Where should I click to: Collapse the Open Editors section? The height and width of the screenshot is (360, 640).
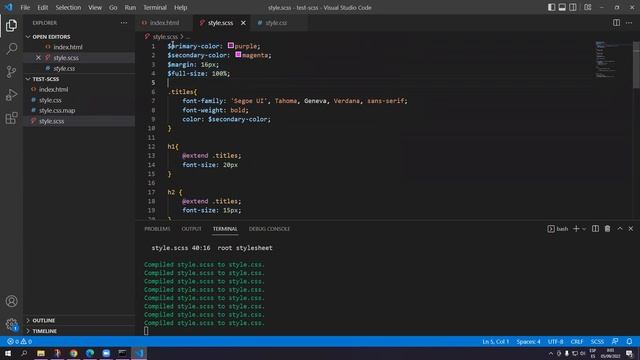pyautogui.click(x=80, y=37)
